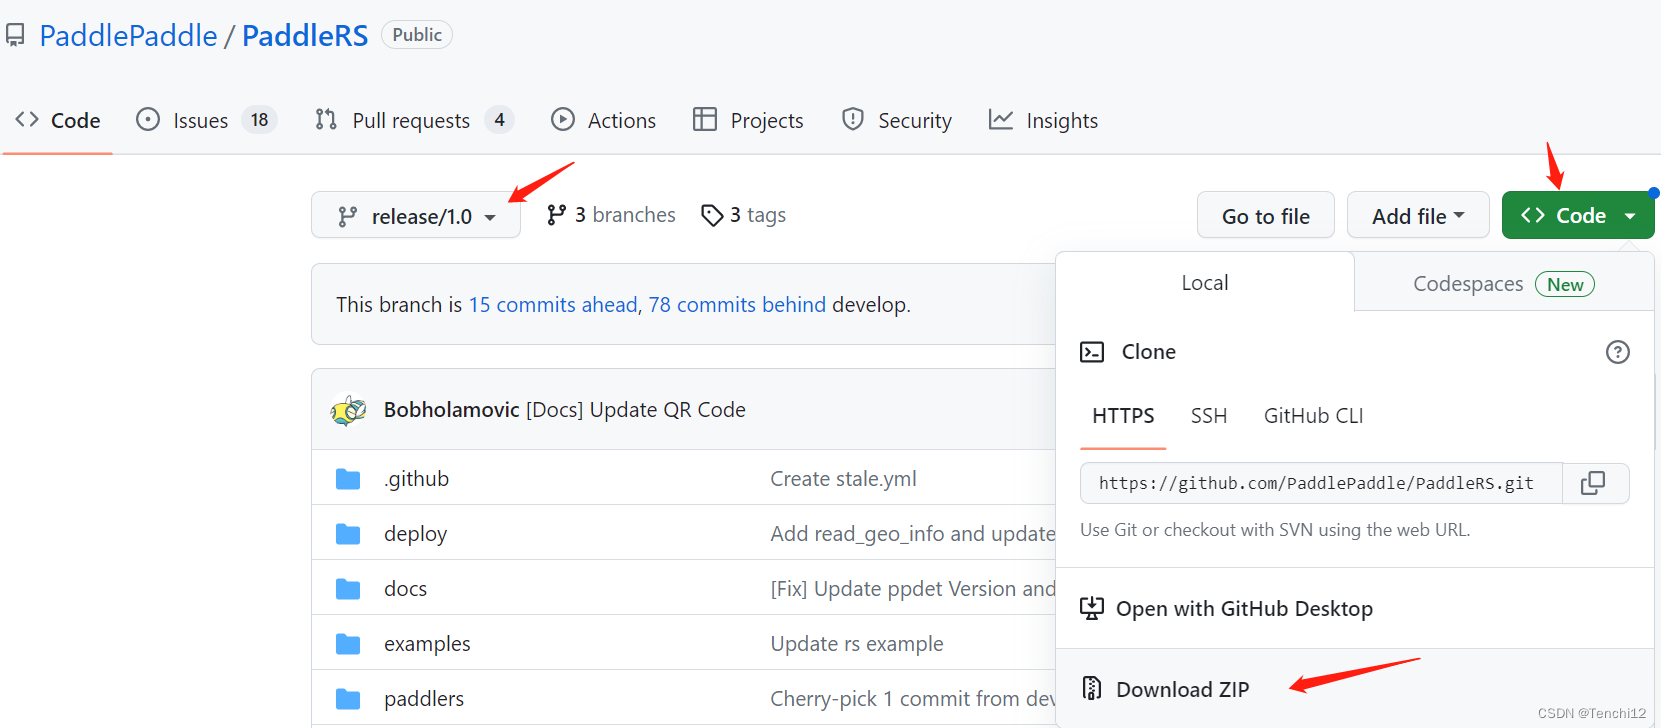This screenshot has width=1661, height=728.
Task: Open the Cherry-pick 1 commit message
Action: [x=913, y=699]
